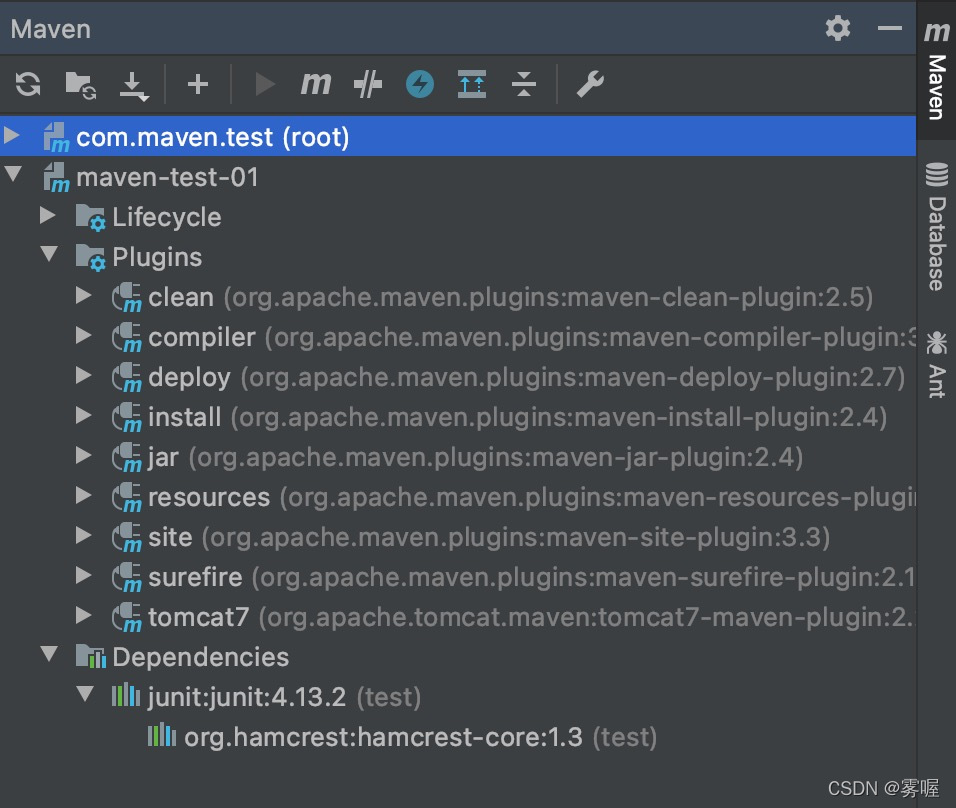Select the Maven side tab

coord(936,70)
